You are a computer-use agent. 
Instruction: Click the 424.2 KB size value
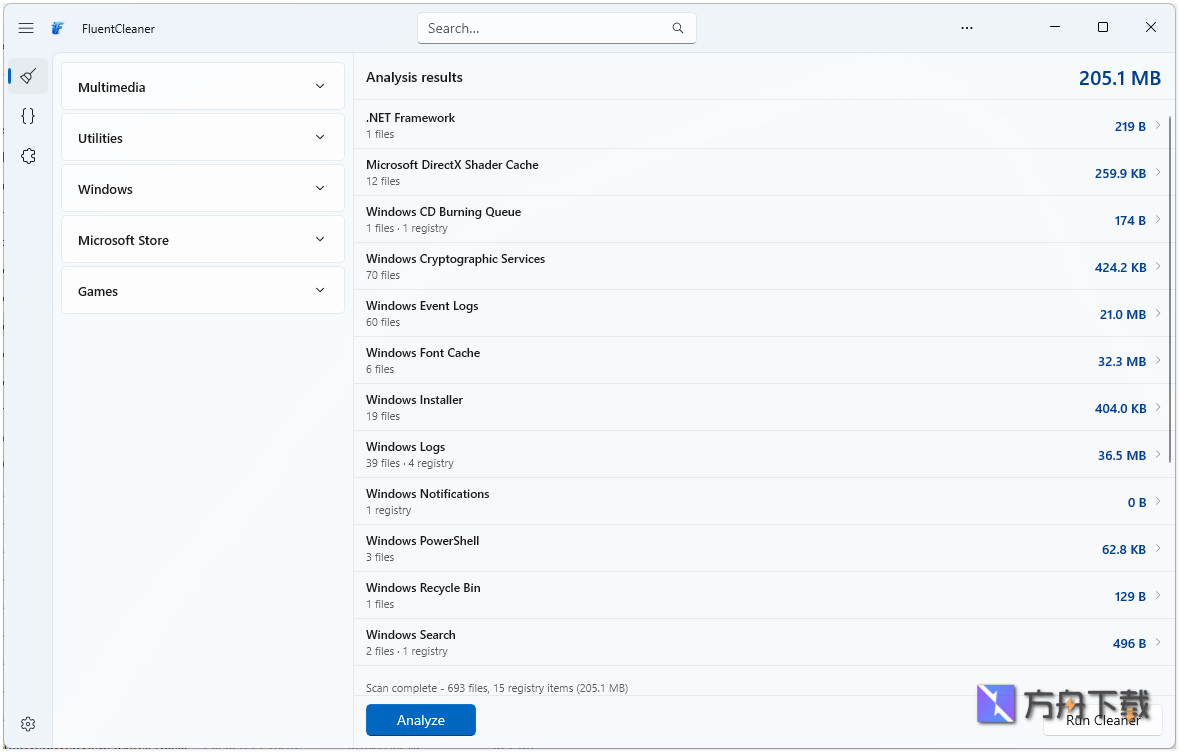pos(1121,268)
